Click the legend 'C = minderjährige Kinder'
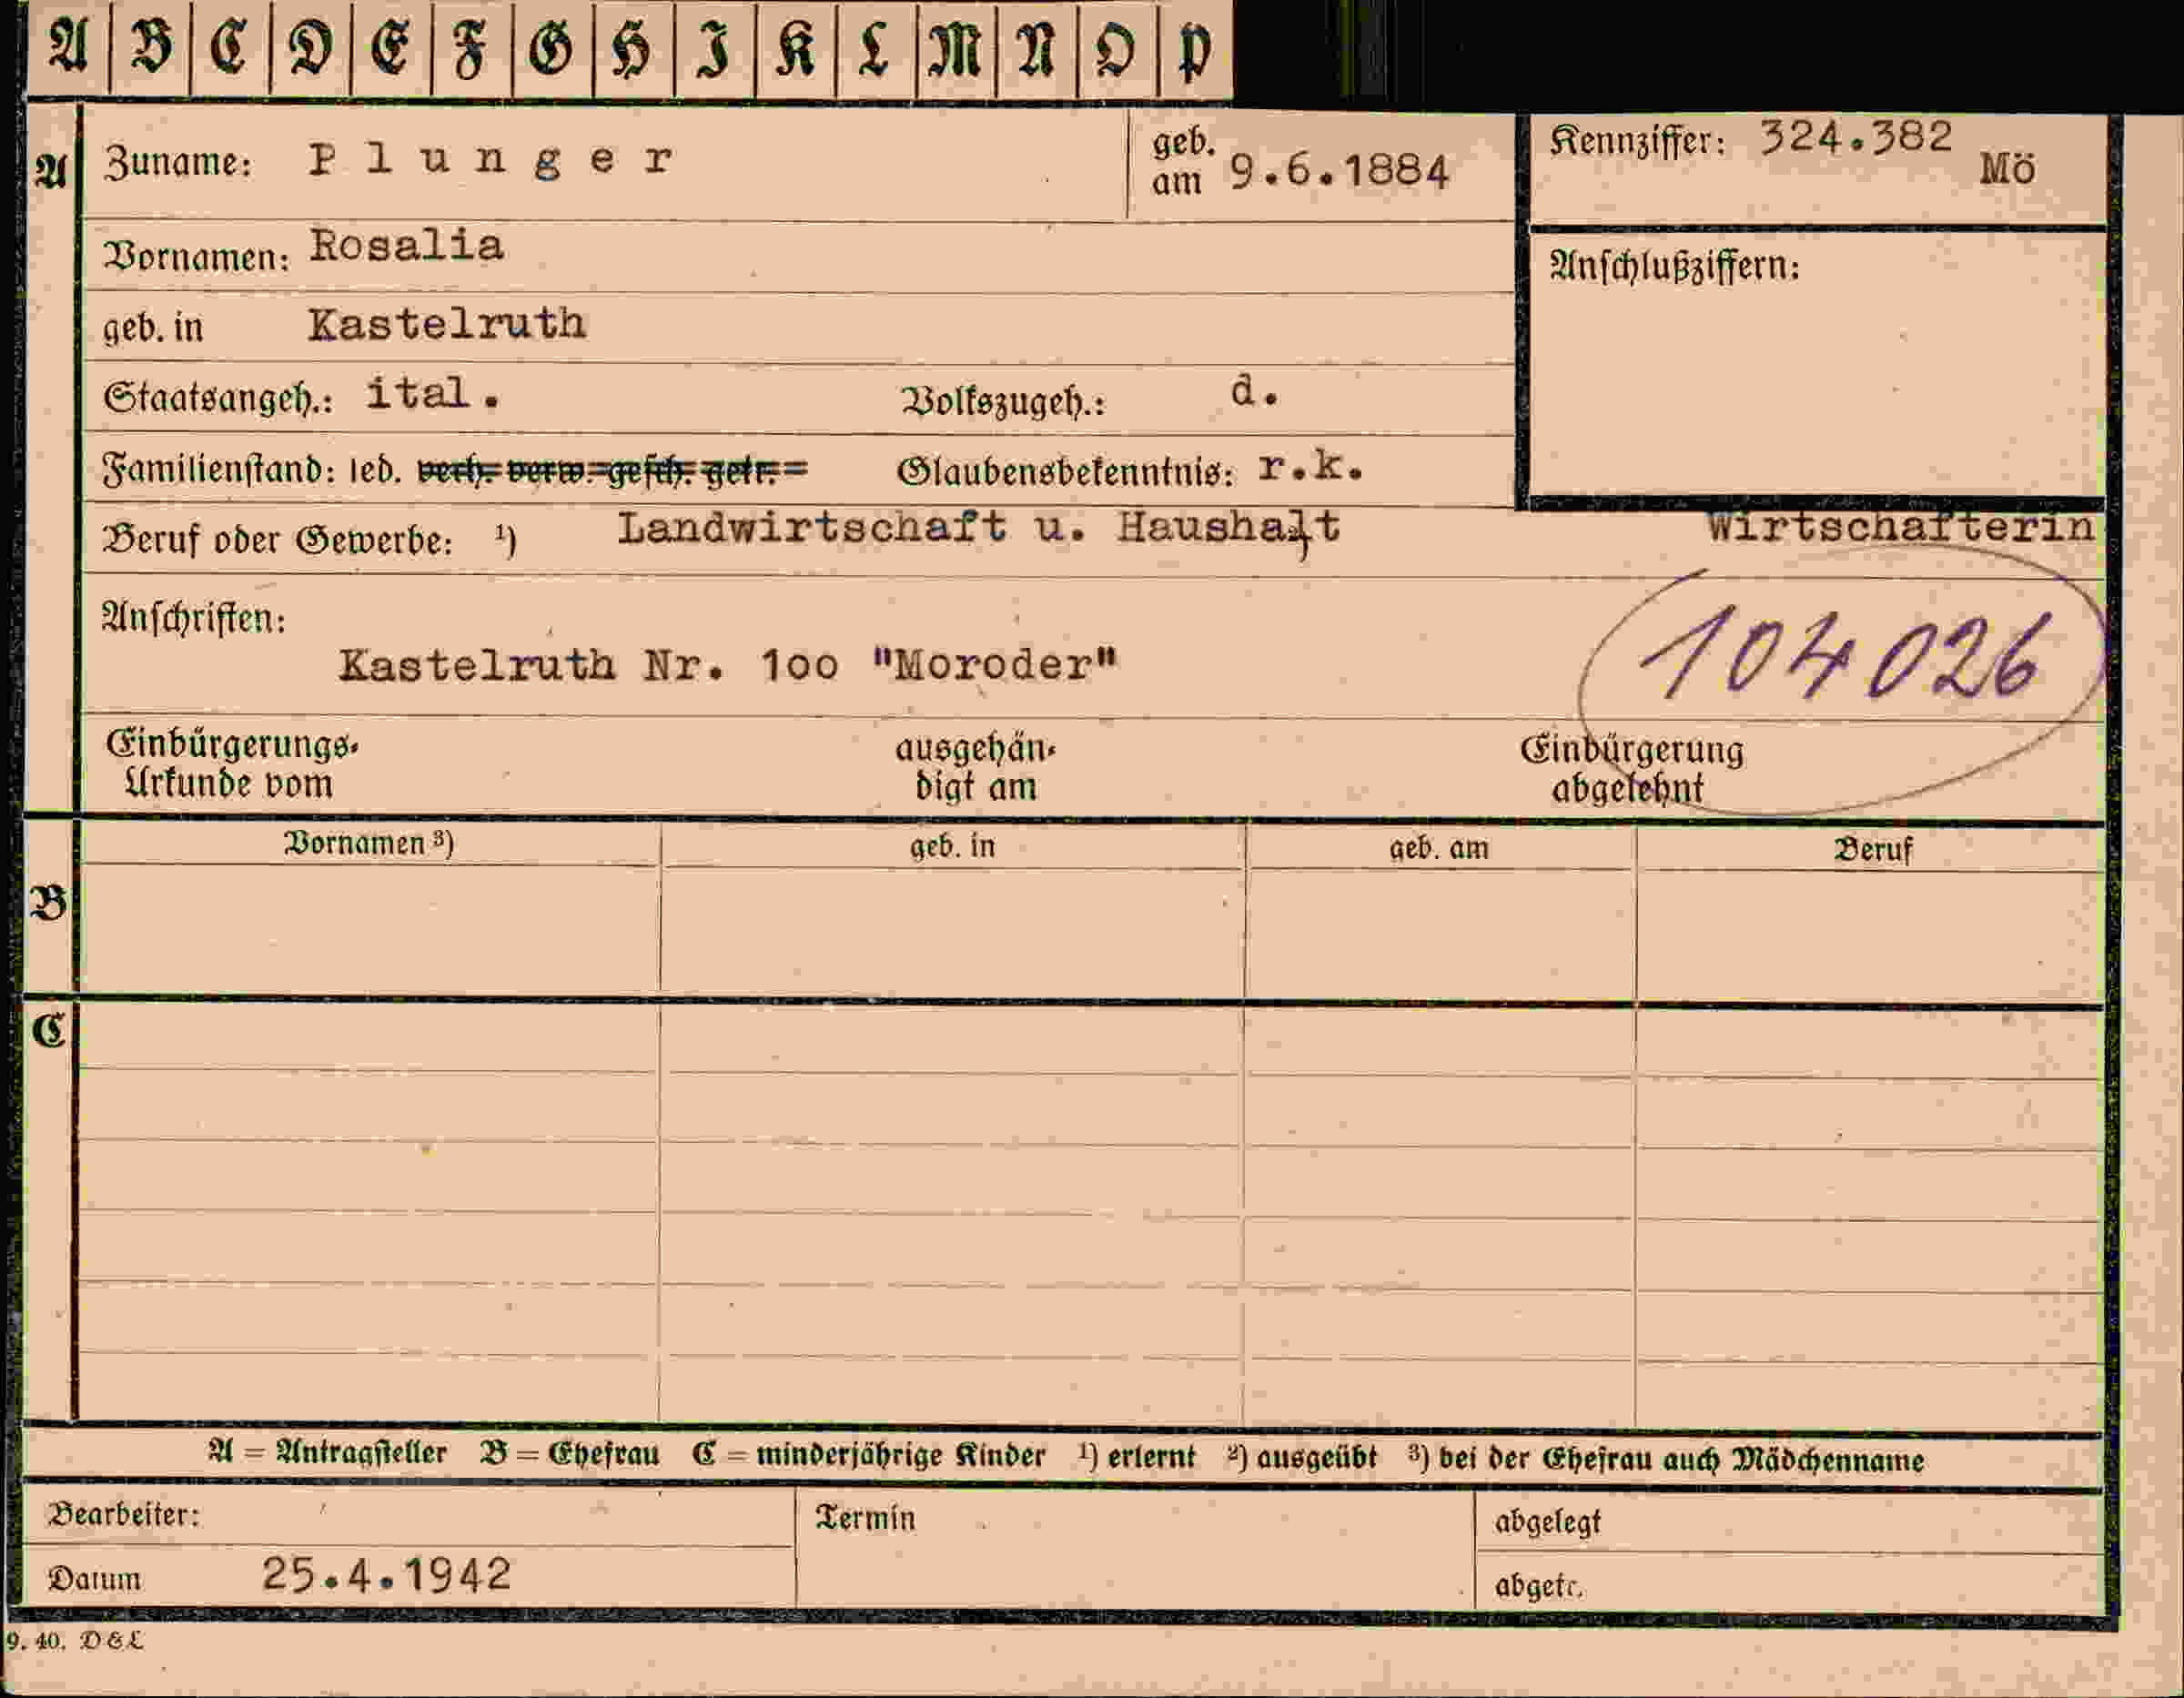Image resolution: width=2184 pixels, height=1698 pixels. pyautogui.click(x=868, y=1455)
